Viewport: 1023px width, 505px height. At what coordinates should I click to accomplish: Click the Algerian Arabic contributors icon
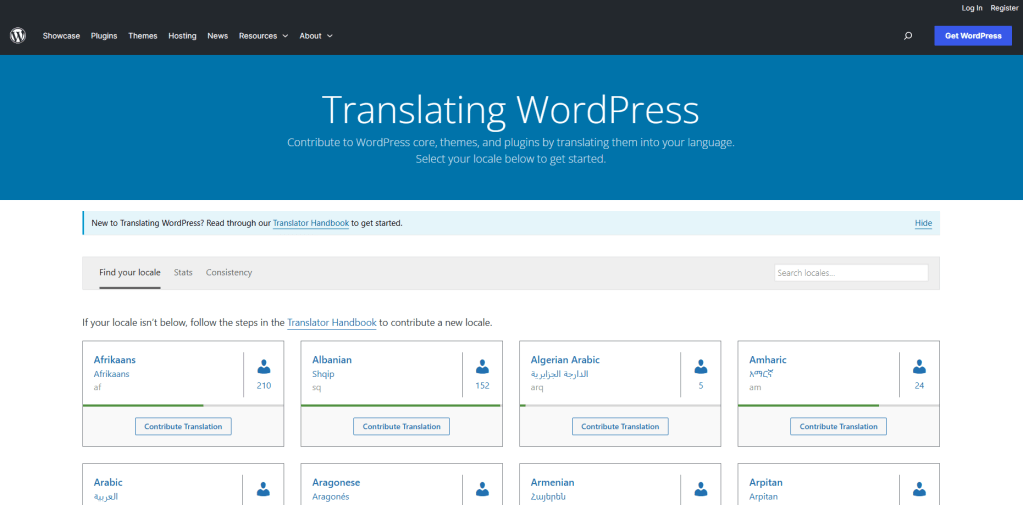(x=701, y=367)
